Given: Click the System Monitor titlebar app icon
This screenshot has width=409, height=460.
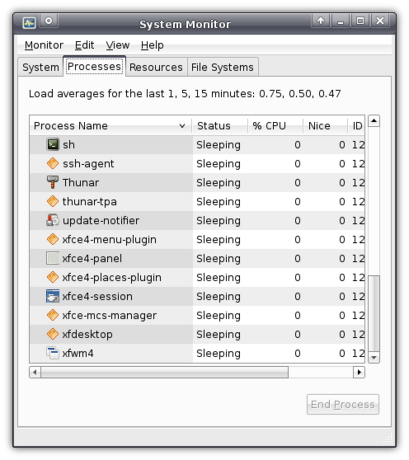Looking at the screenshot, I should coord(29,23).
